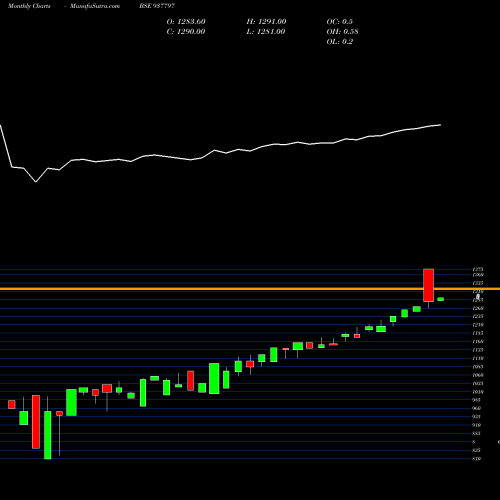Click the 1060 price axis label
The height and width of the screenshot is (500, 500).
pyautogui.click(x=478, y=375)
